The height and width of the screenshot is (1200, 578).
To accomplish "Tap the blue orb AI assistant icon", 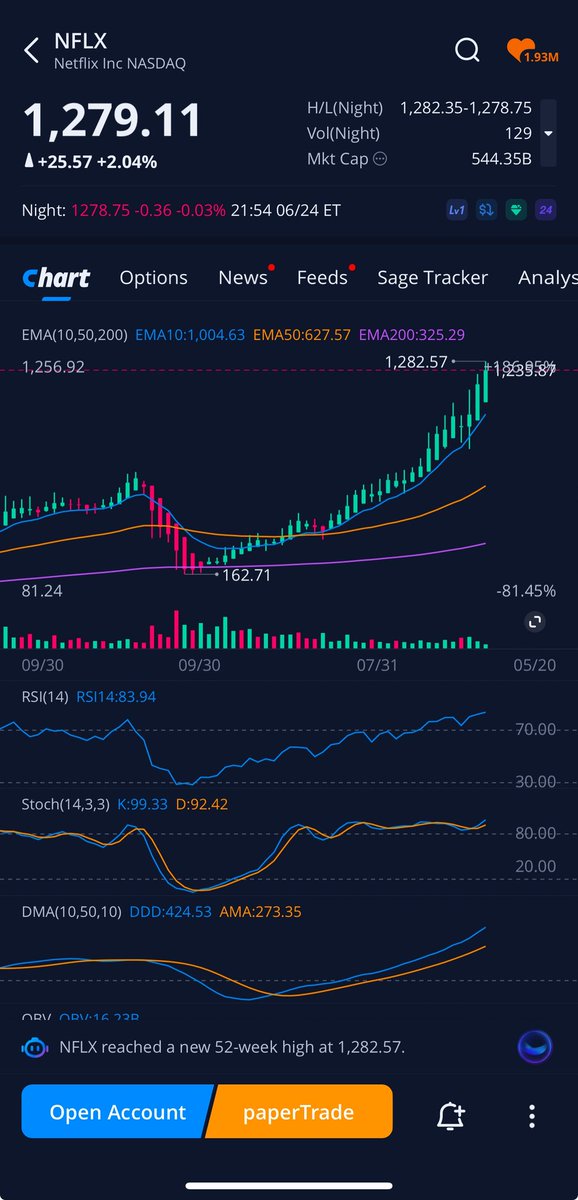I will point(535,1047).
